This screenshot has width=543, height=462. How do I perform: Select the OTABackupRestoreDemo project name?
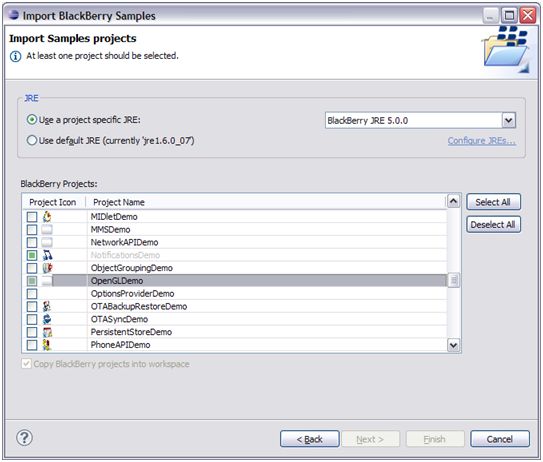click(139, 306)
